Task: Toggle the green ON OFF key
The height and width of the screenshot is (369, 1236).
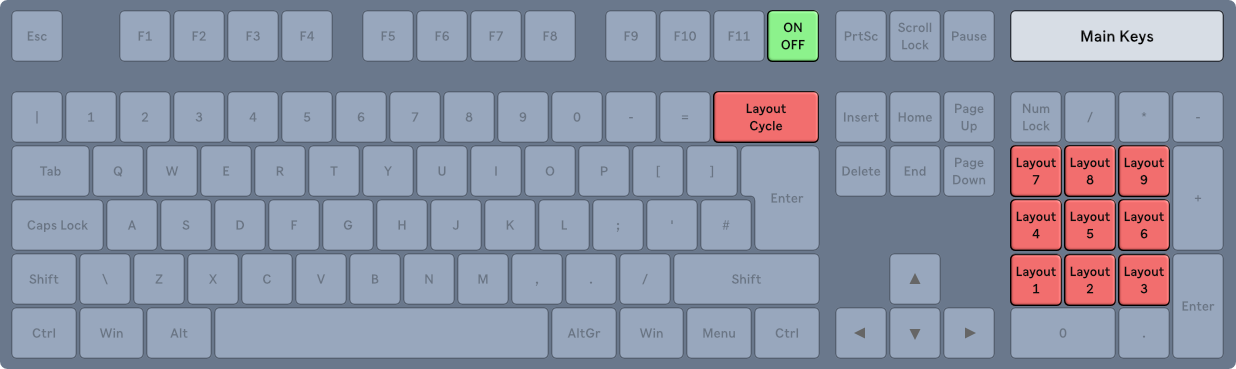Action: point(793,36)
